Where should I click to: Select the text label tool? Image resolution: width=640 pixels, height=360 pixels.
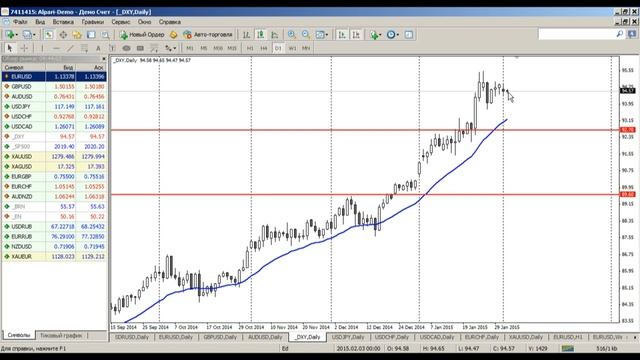(112, 48)
